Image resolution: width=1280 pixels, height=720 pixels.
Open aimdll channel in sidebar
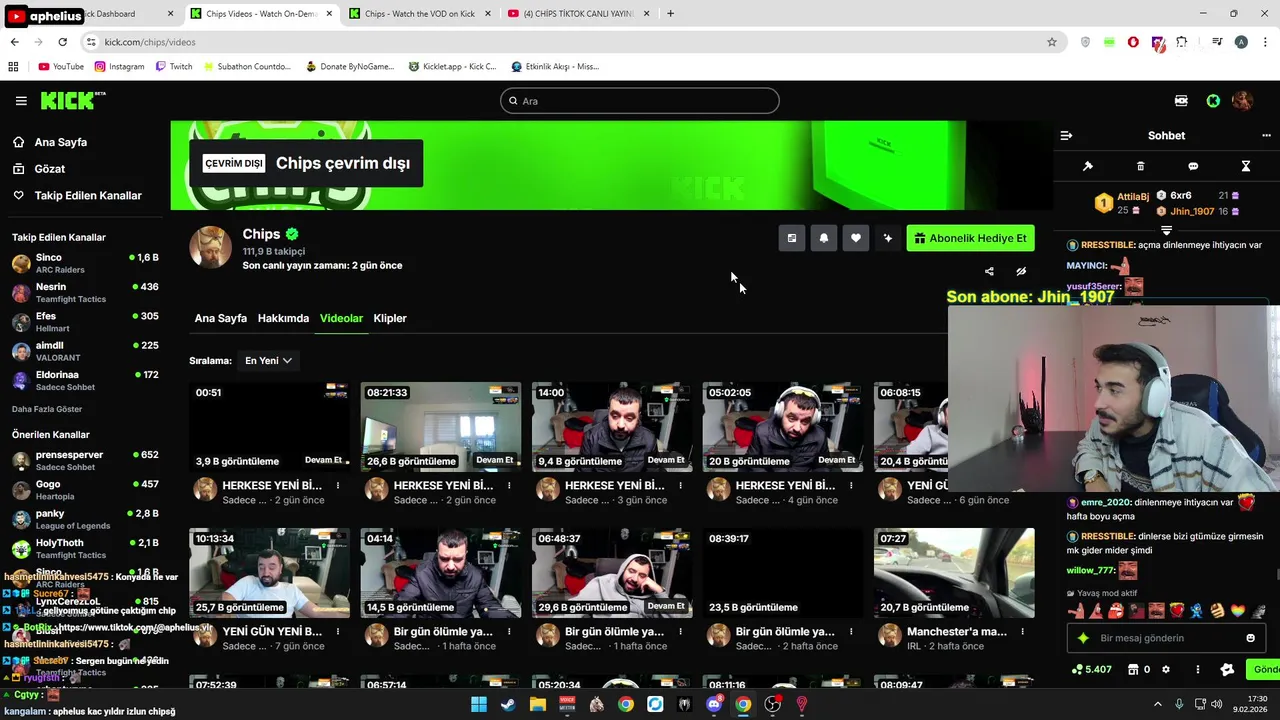85,351
